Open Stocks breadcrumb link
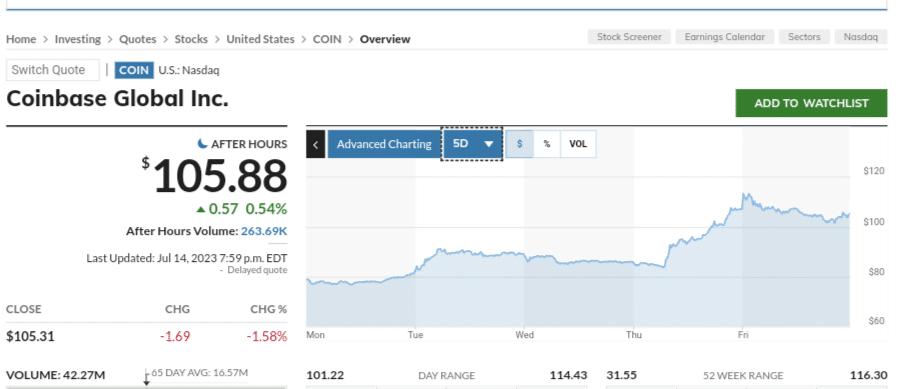This screenshot has height=389, width=898. coord(191,39)
